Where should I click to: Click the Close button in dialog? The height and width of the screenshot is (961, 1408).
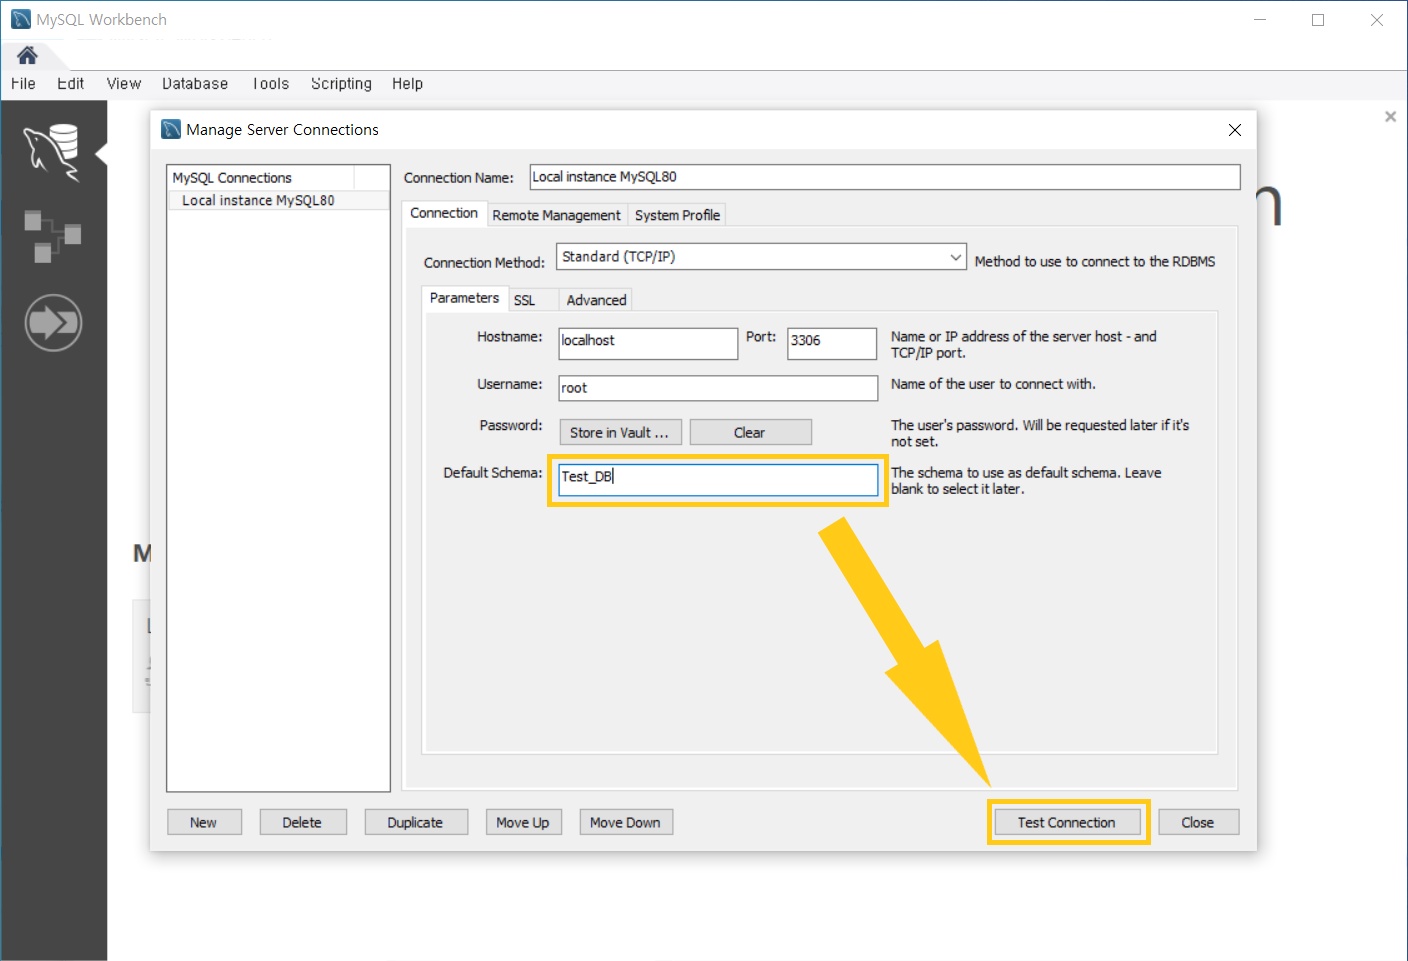coord(1198,822)
